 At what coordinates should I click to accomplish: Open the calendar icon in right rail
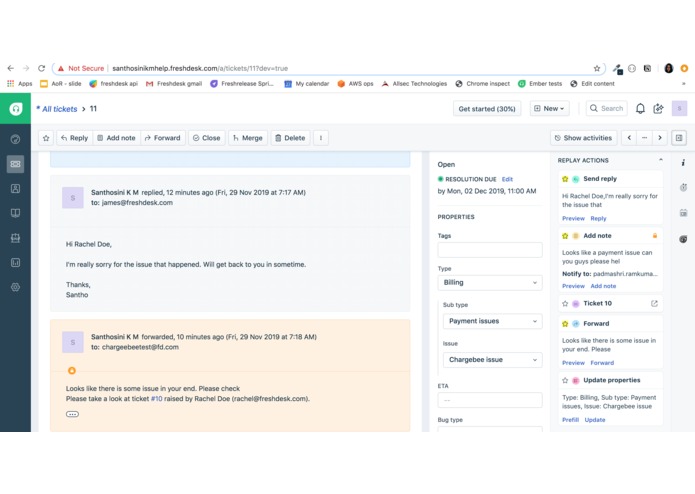[683, 213]
